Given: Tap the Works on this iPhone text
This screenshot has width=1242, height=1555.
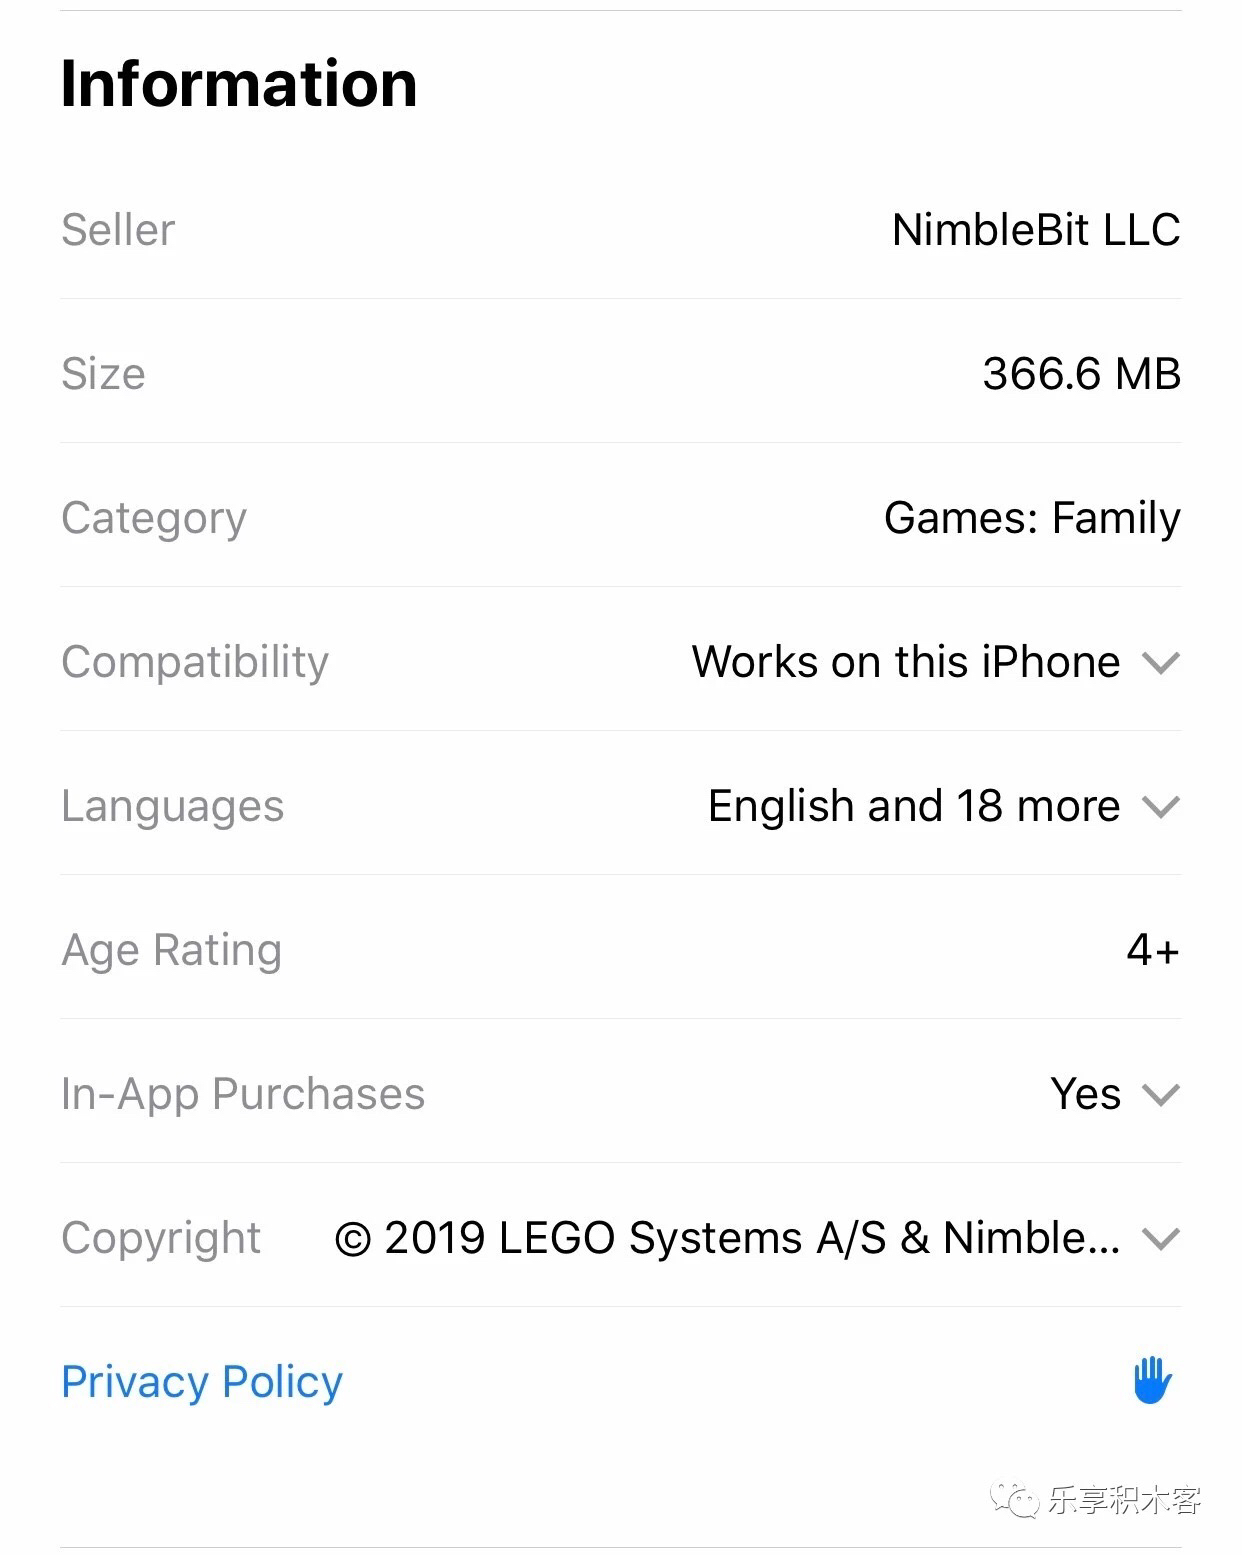Looking at the screenshot, I should pos(906,662).
